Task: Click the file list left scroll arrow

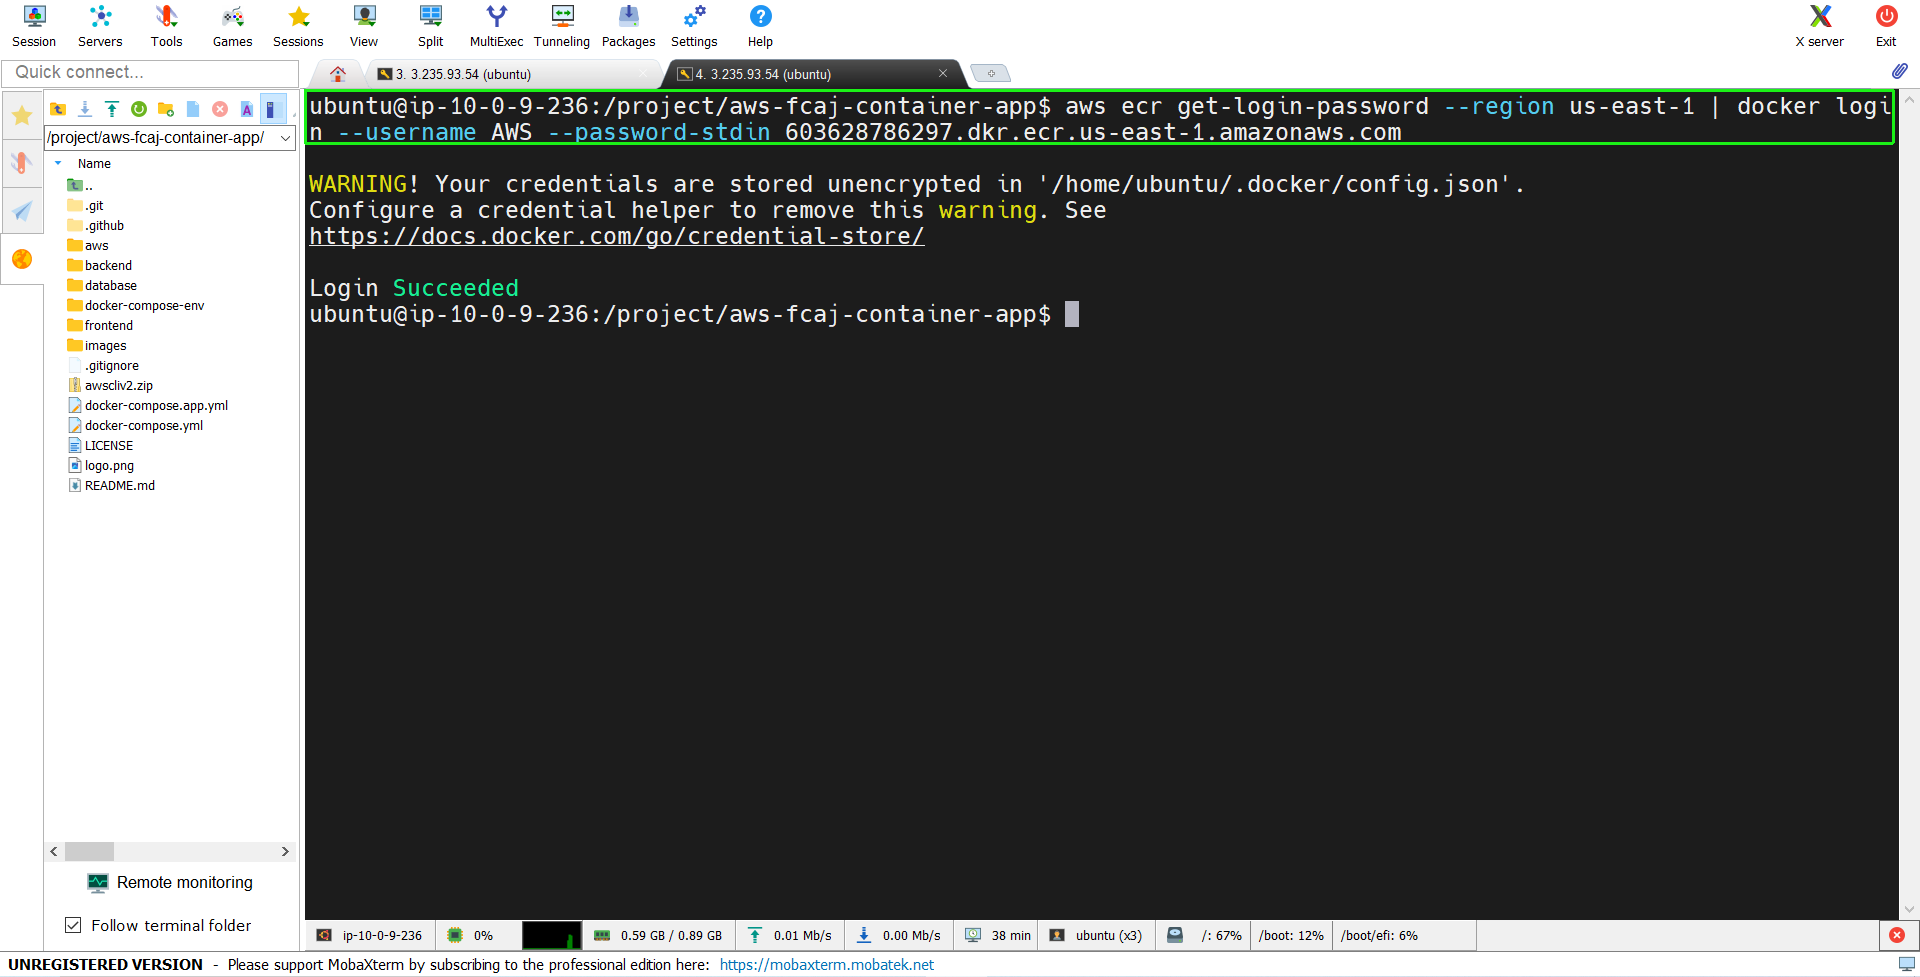Action: coord(54,851)
